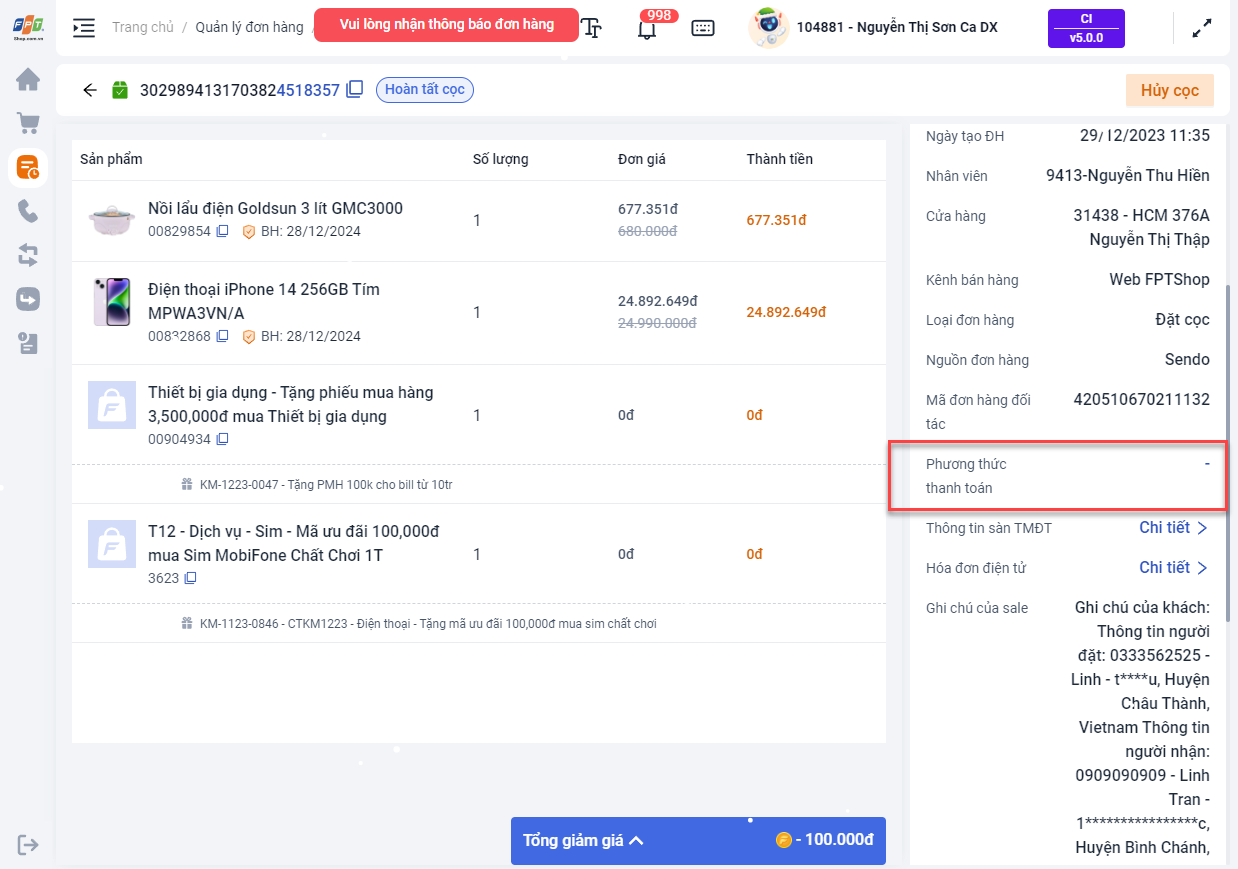Viewport: 1238px width, 869px height.
Task: Click the iPhone 14 product thumbnail
Action: [112, 302]
